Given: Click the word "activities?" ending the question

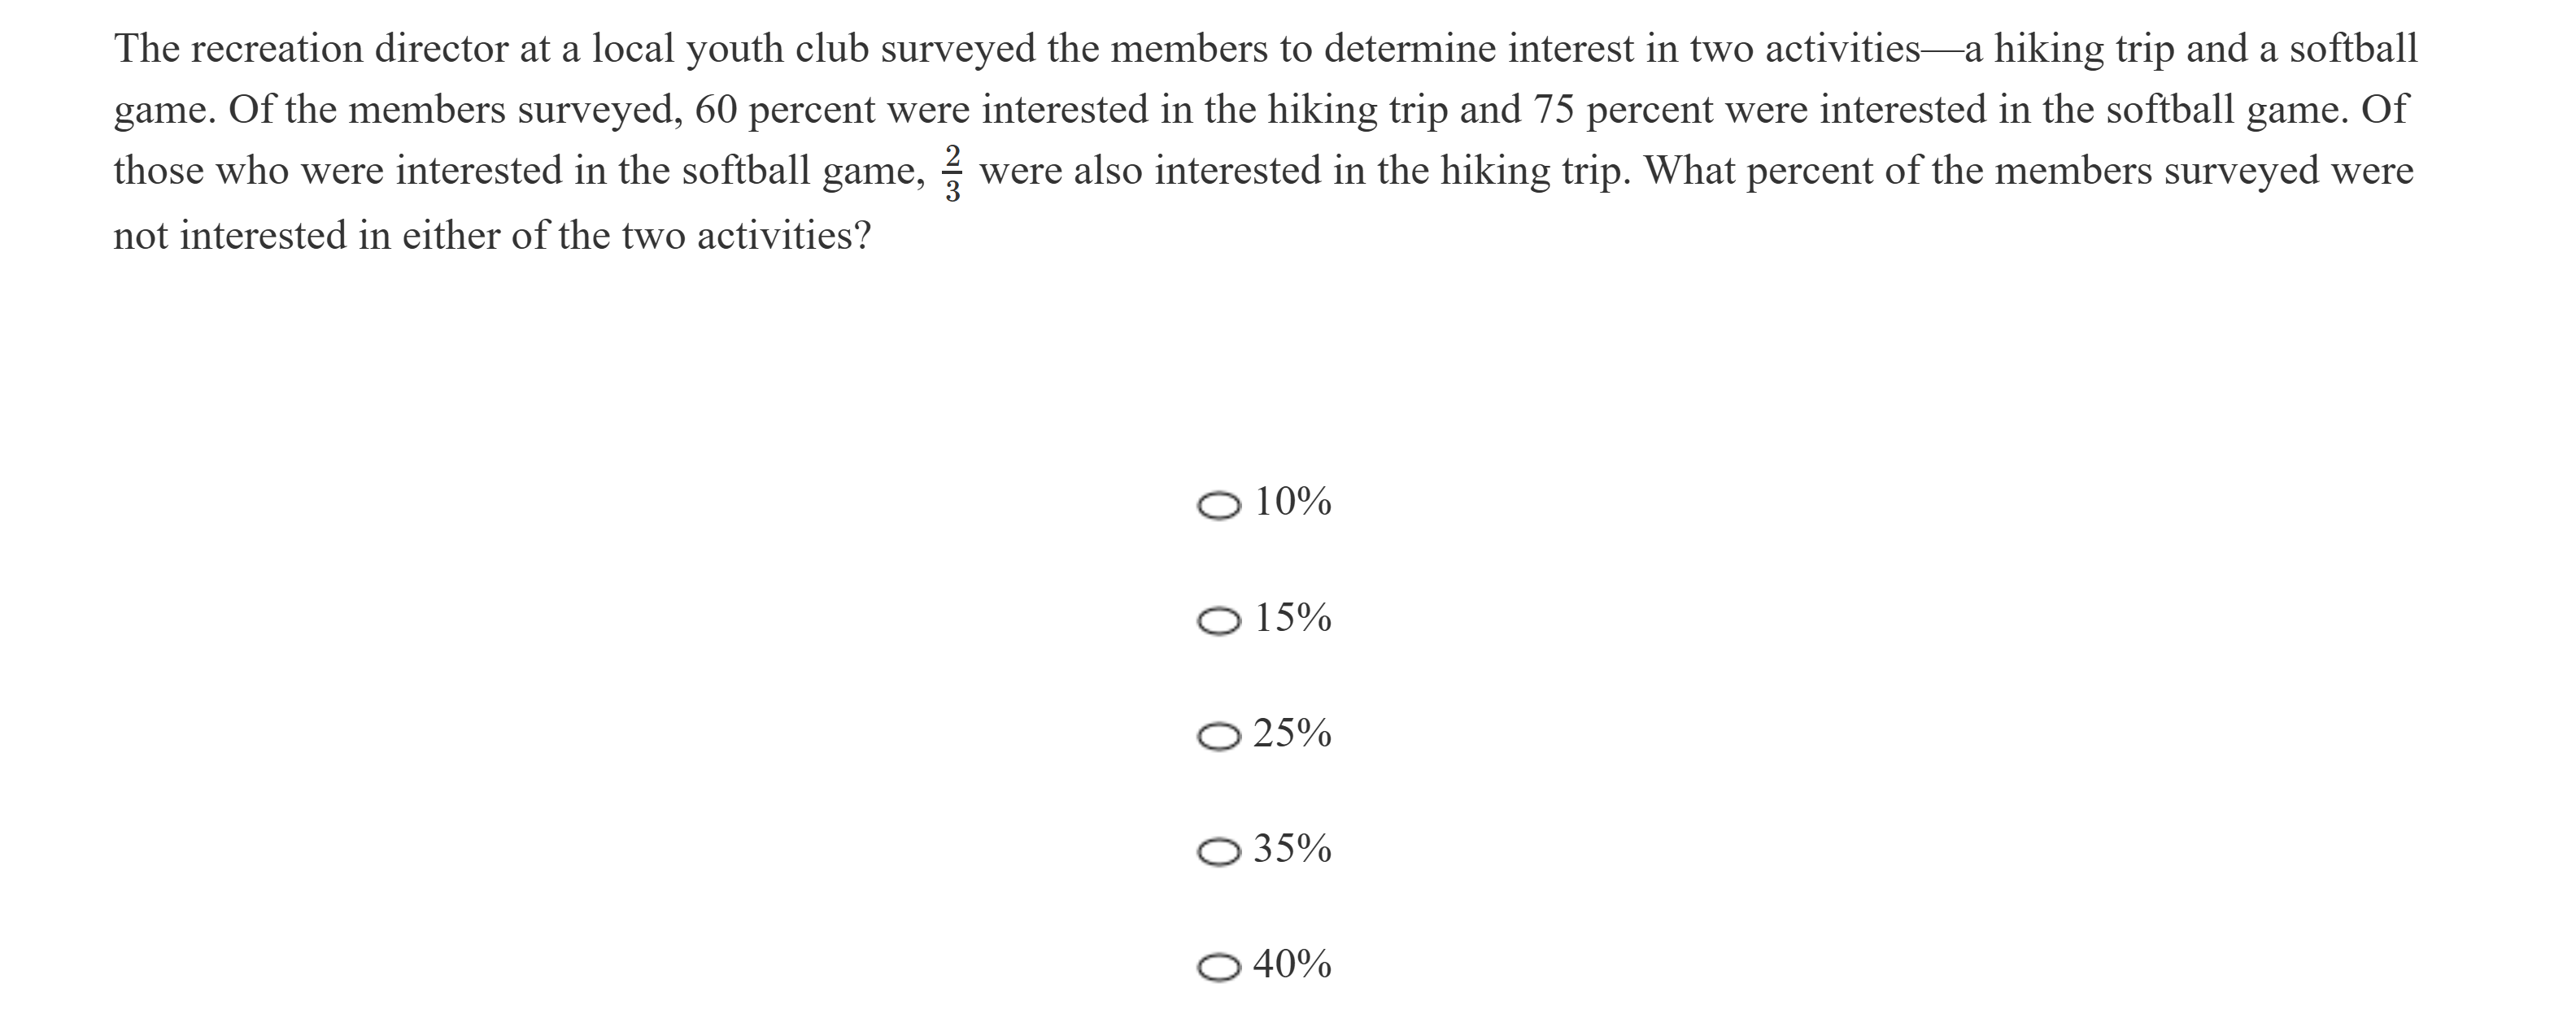Looking at the screenshot, I should 783,236.
